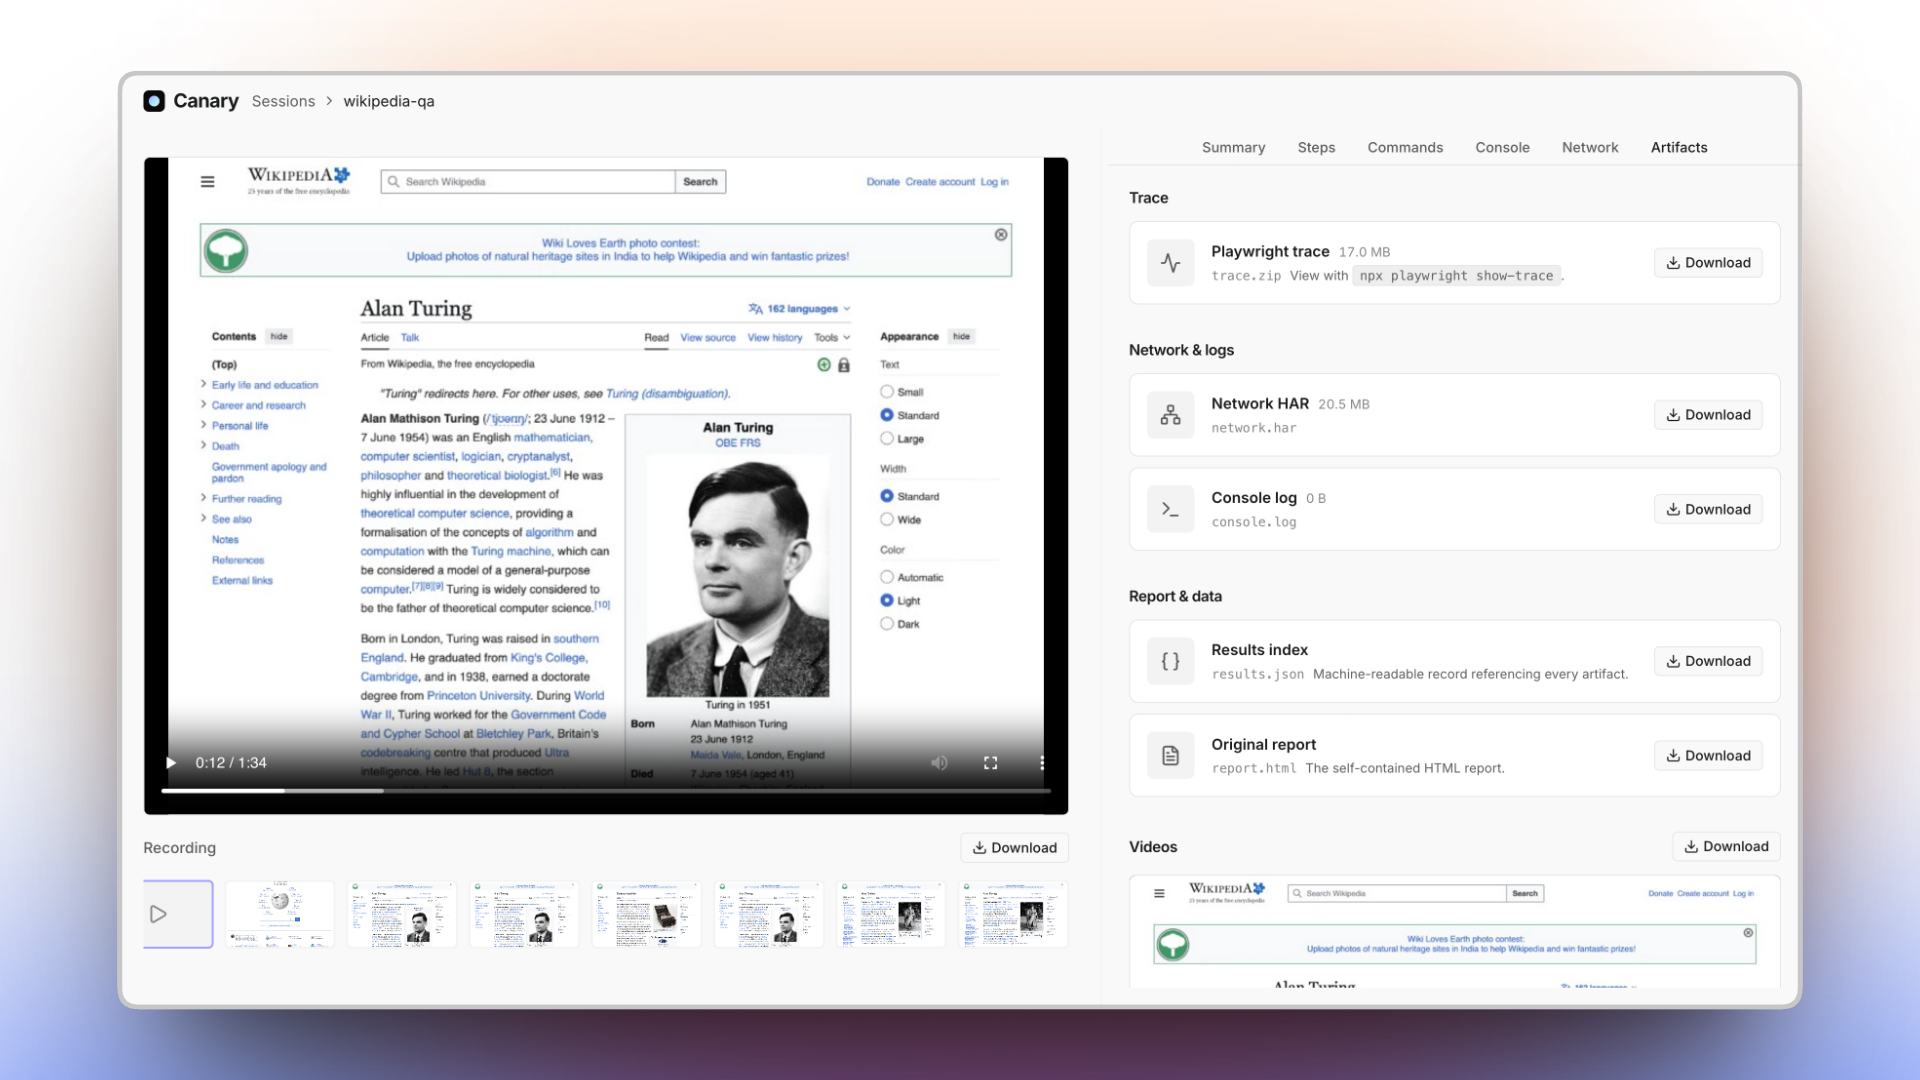1920x1080 pixels.
Task: Click the Results index braces icon
Action: click(1171, 661)
